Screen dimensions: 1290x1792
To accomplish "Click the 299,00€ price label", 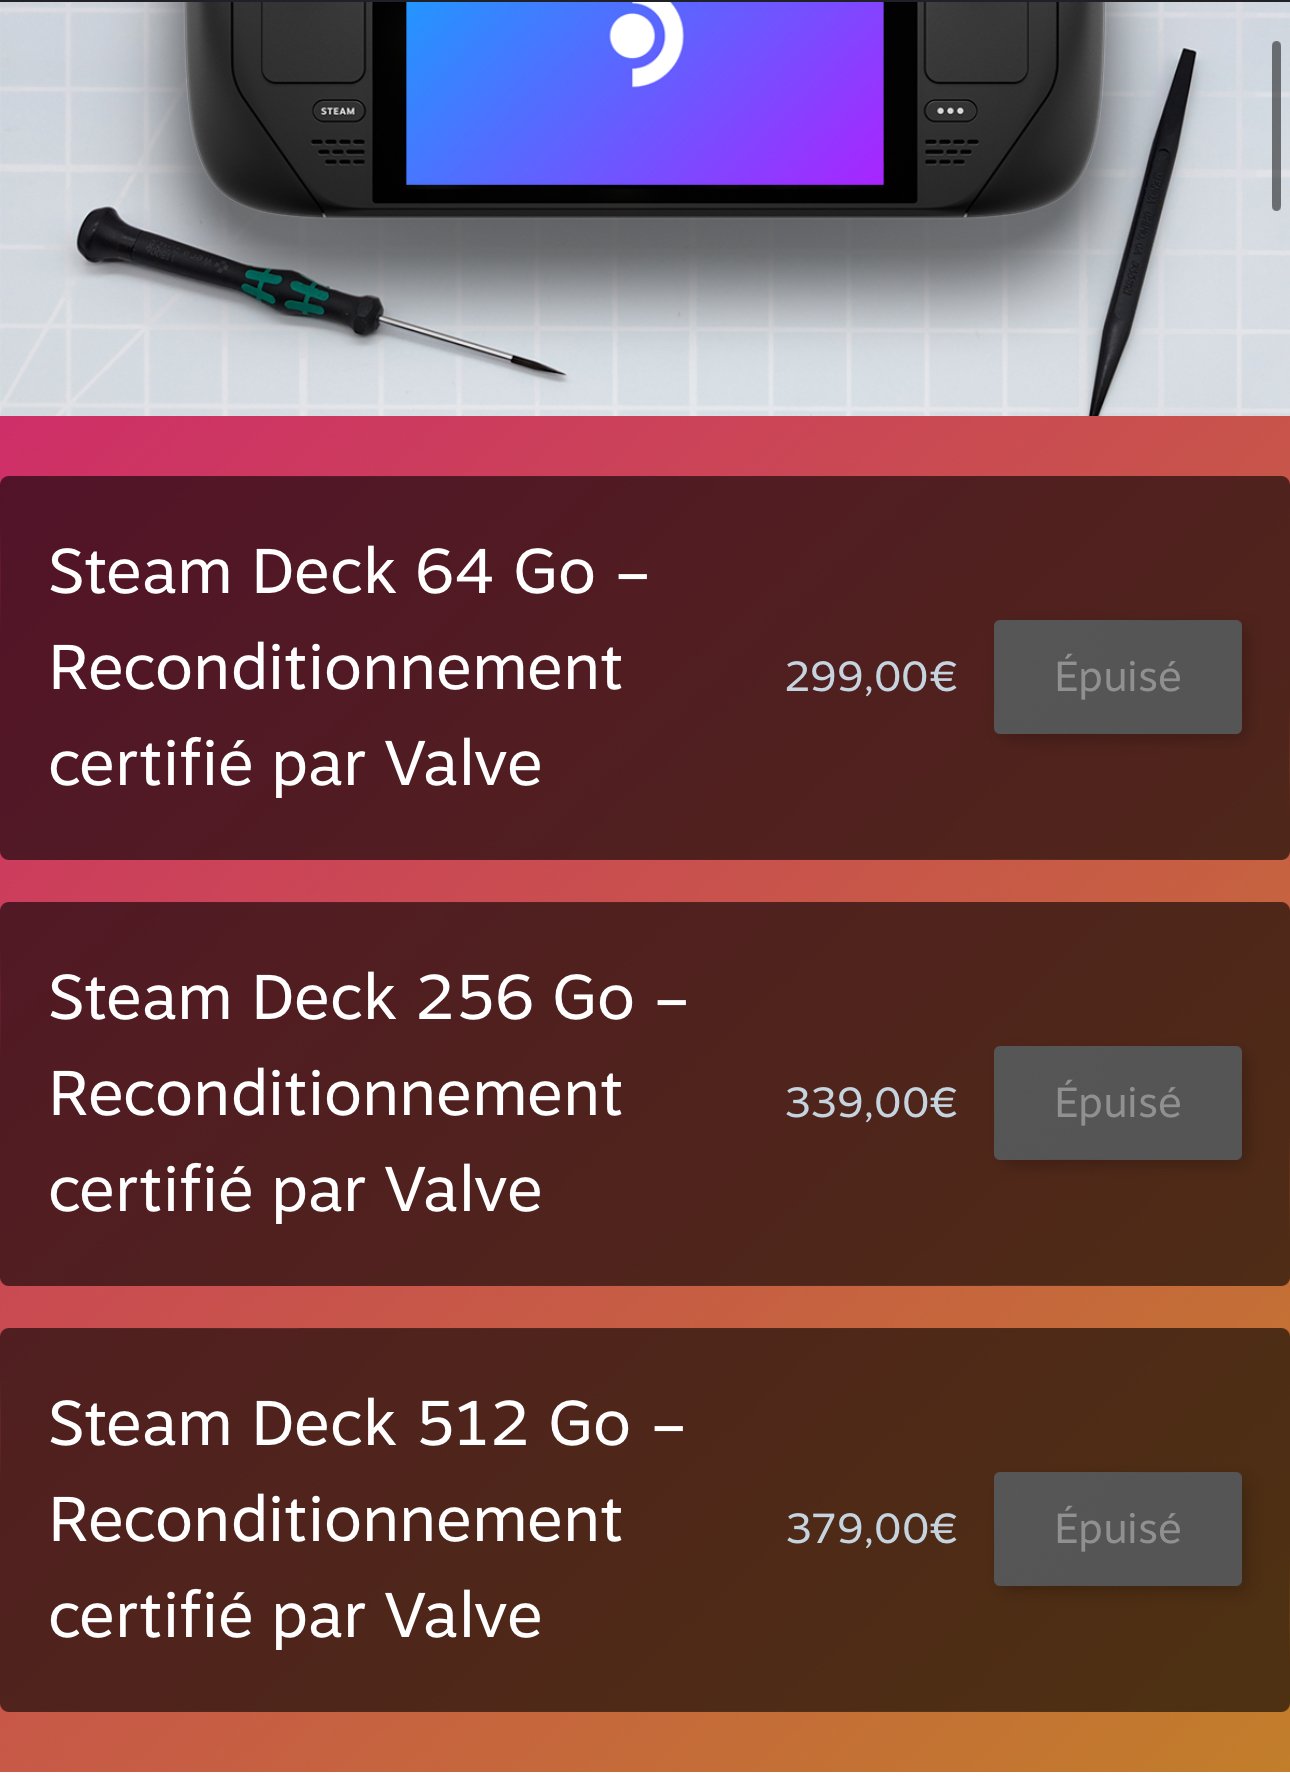I will coord(871,677).
